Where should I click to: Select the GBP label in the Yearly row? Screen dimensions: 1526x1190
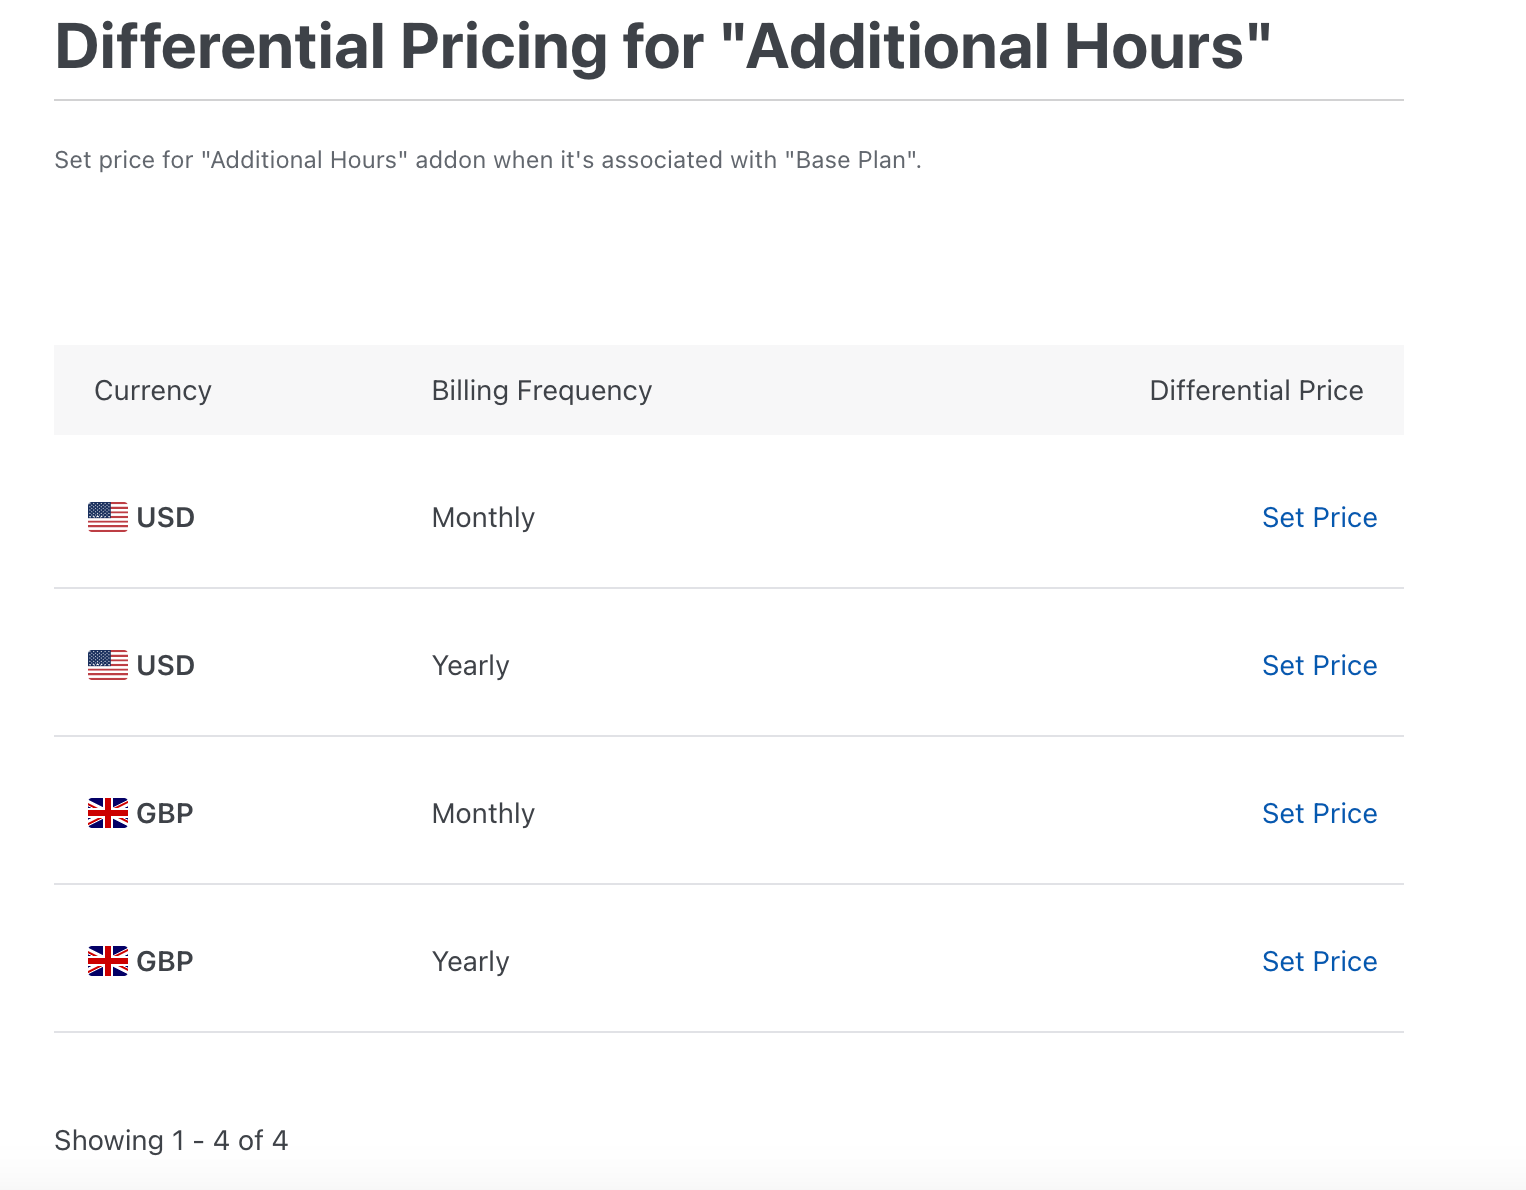pyautogui.click(x=165, y=961)
